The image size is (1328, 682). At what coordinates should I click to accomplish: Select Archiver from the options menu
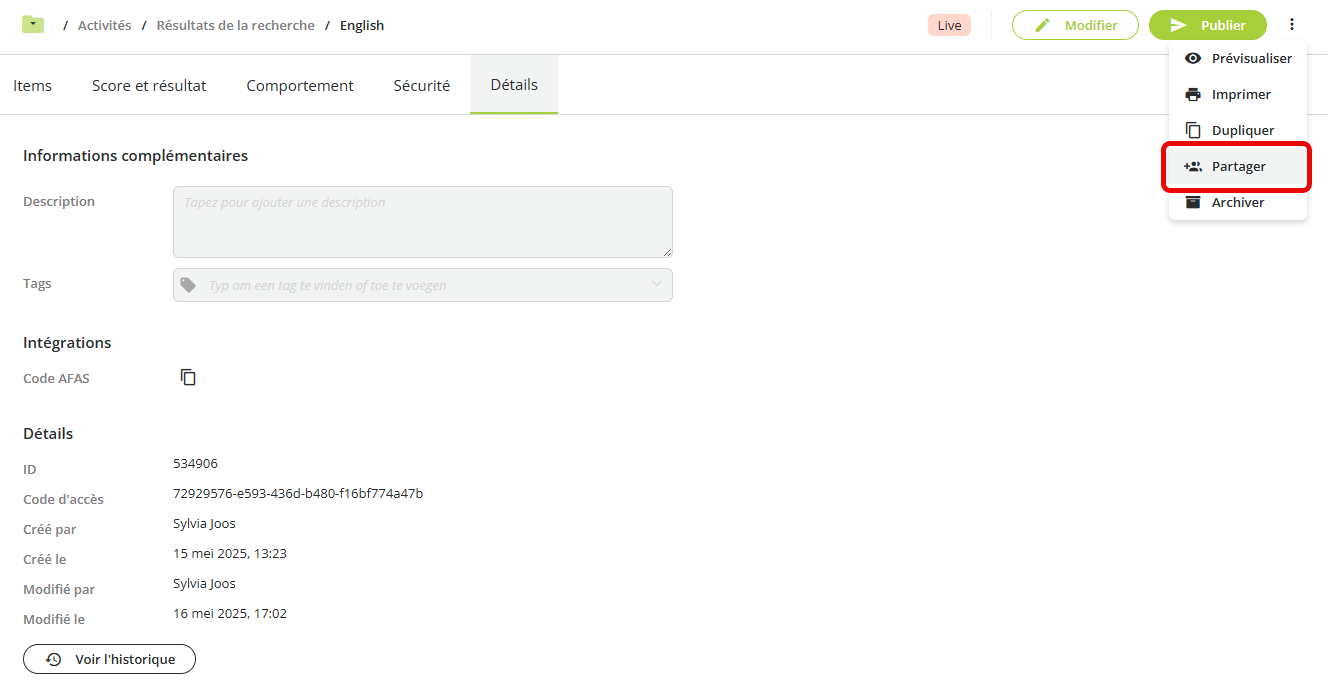[1238, 202]
